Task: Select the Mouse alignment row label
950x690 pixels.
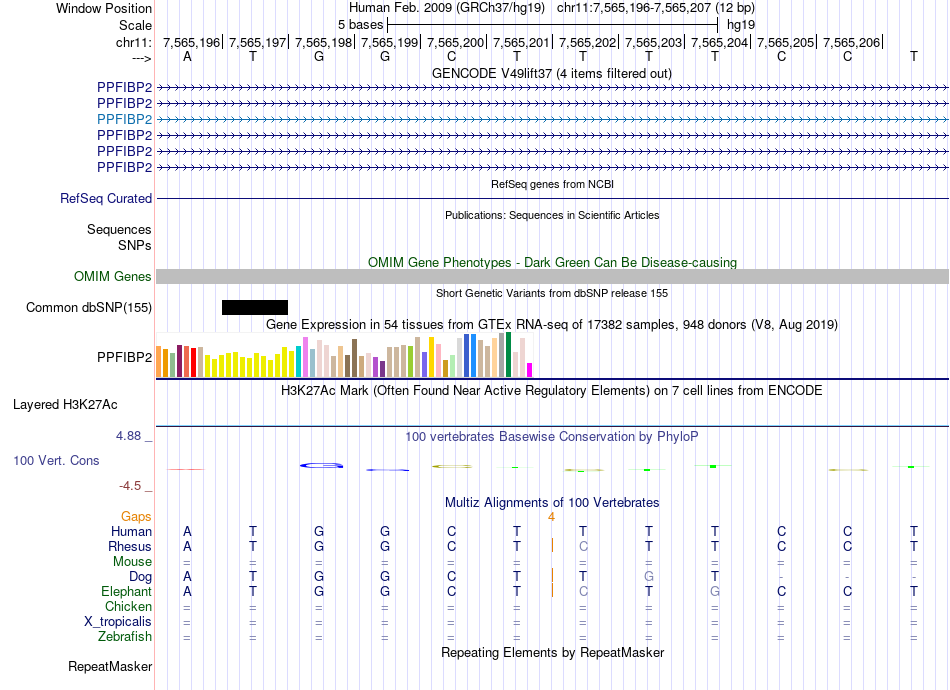Action: click(x=132, y=562)
